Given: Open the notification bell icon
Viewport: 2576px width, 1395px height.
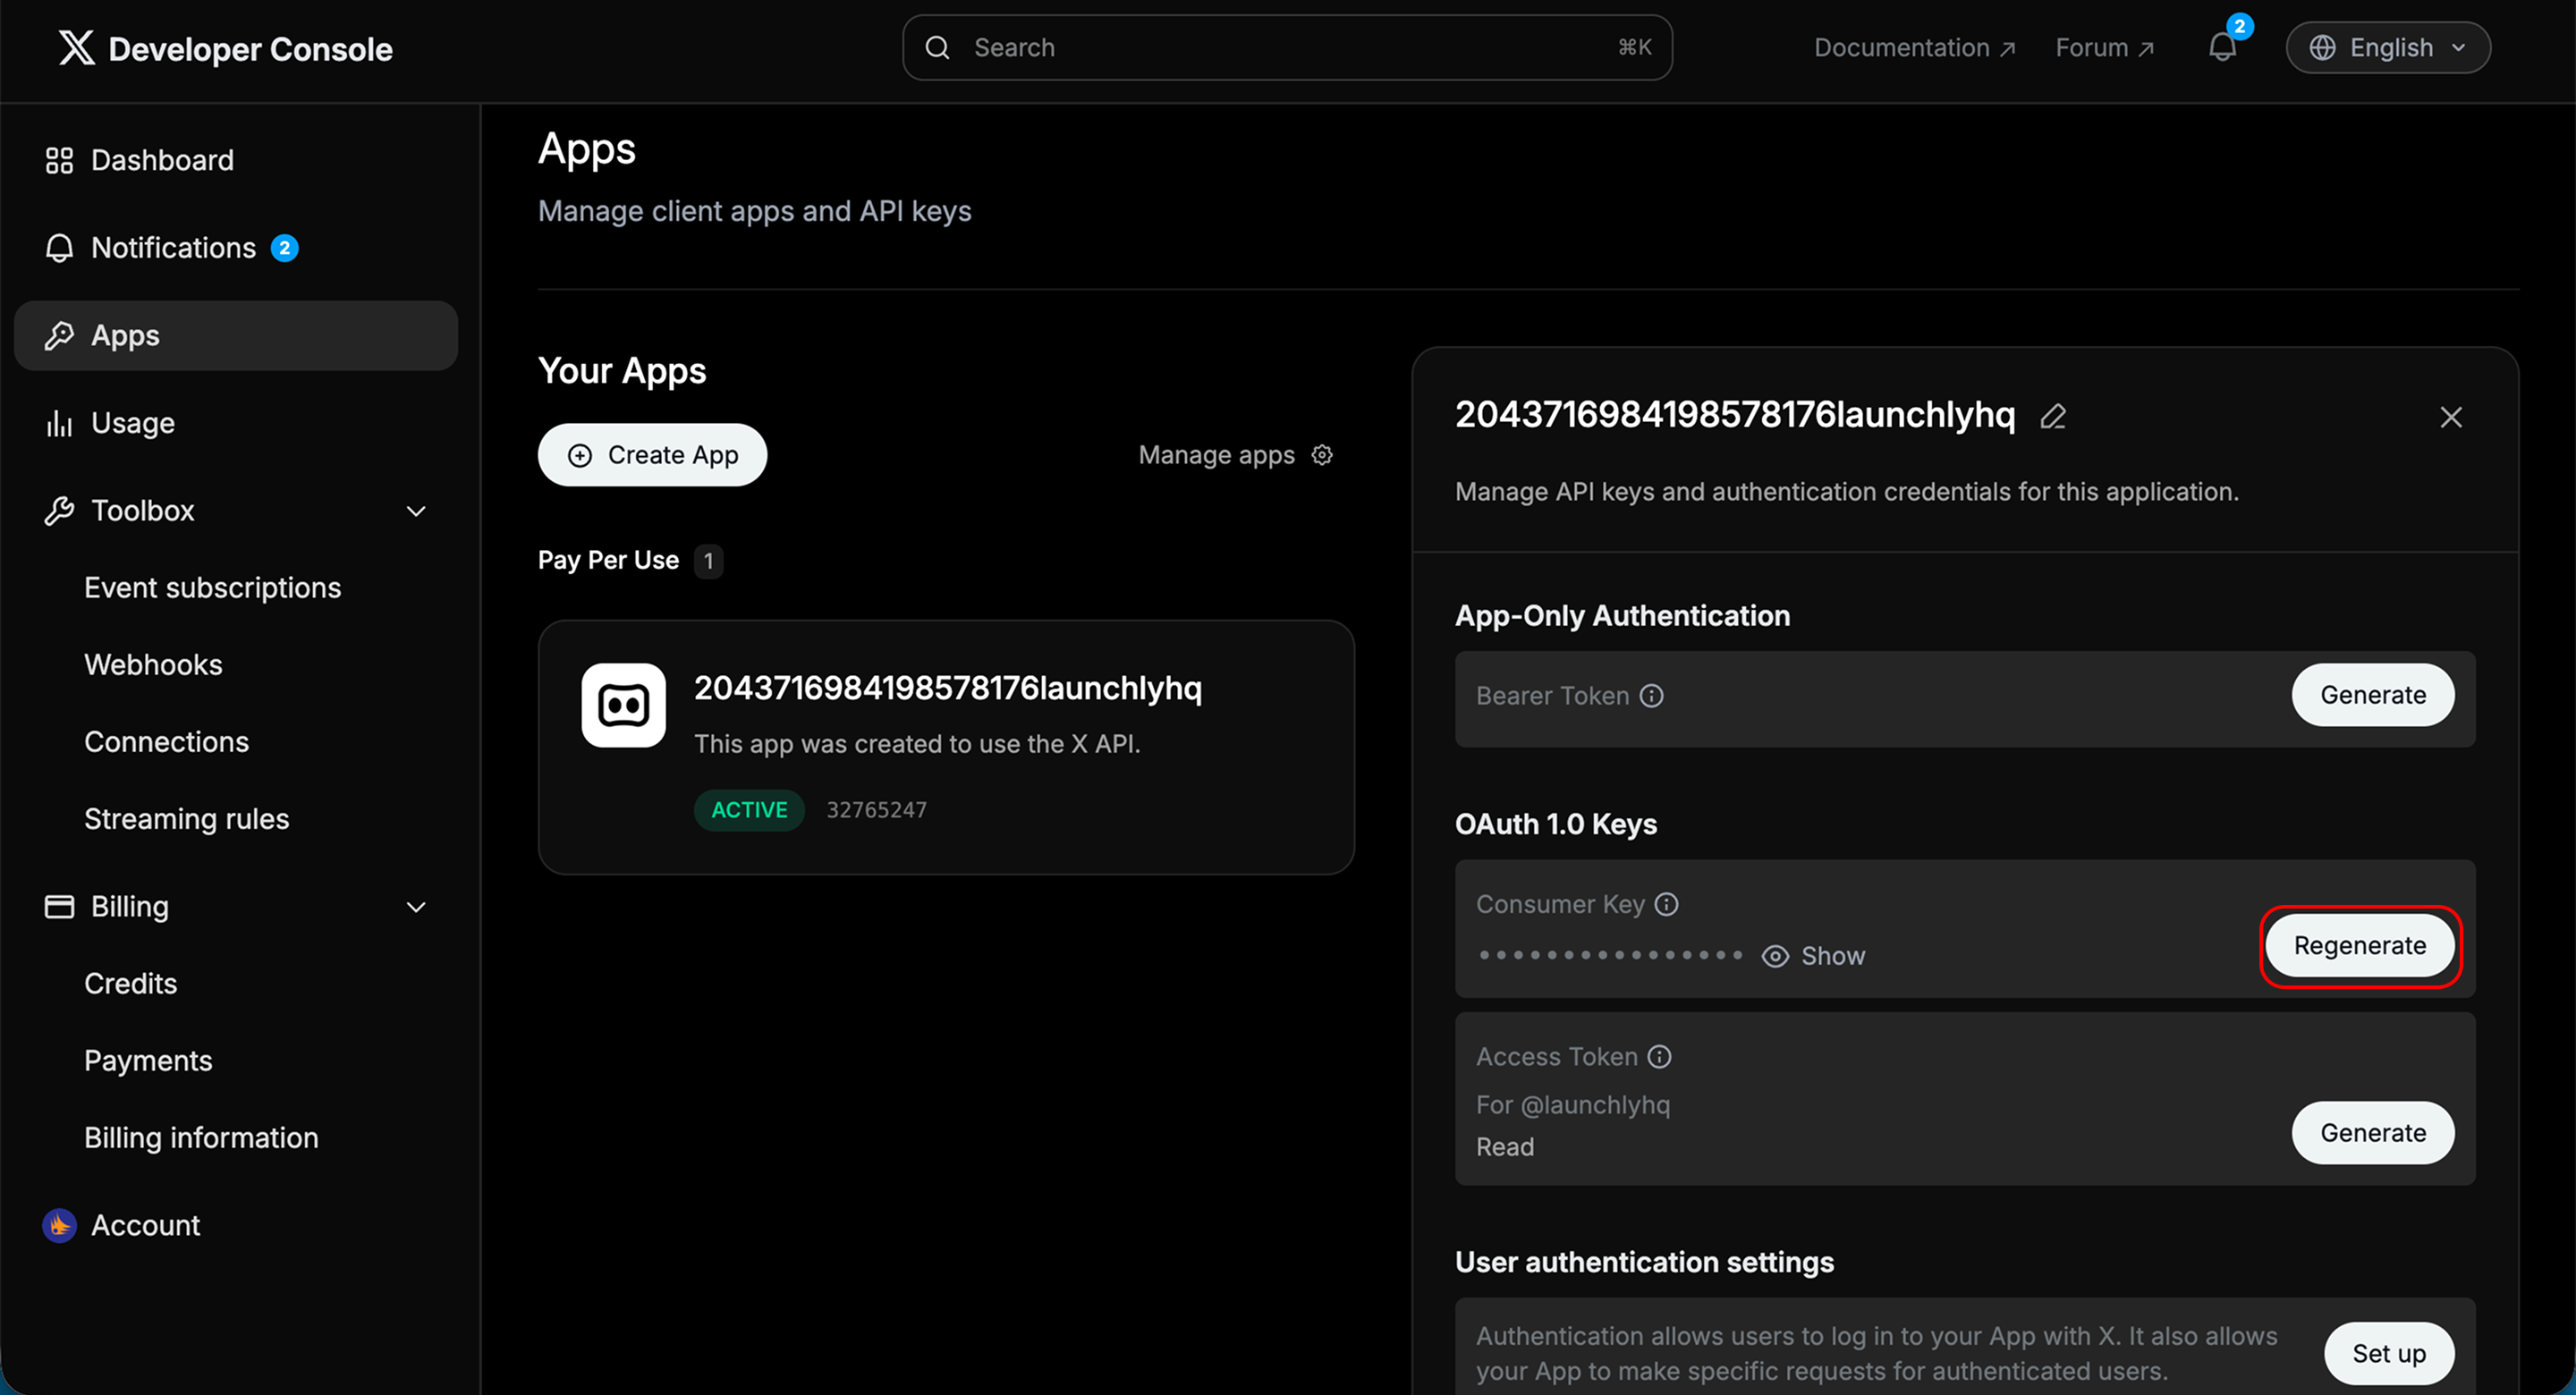Looking at the screenshot, I should tap(2221, 47).
